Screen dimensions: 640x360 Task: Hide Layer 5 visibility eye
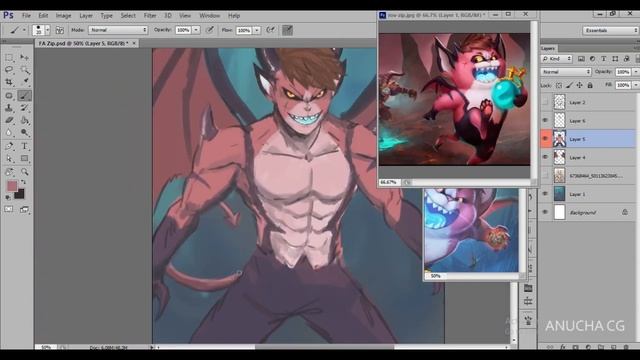545,139
